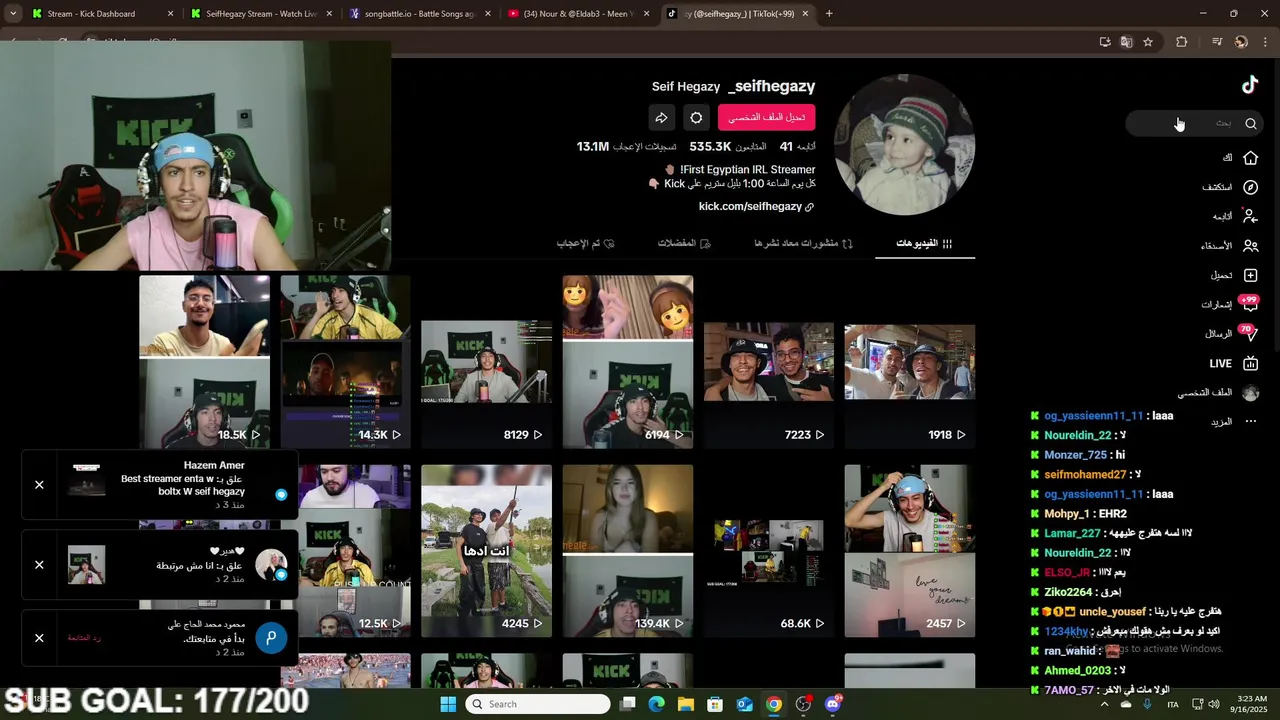Open Chrome media control icon
This screenshot has width=1280, height=720.
tap(1217, 42)
